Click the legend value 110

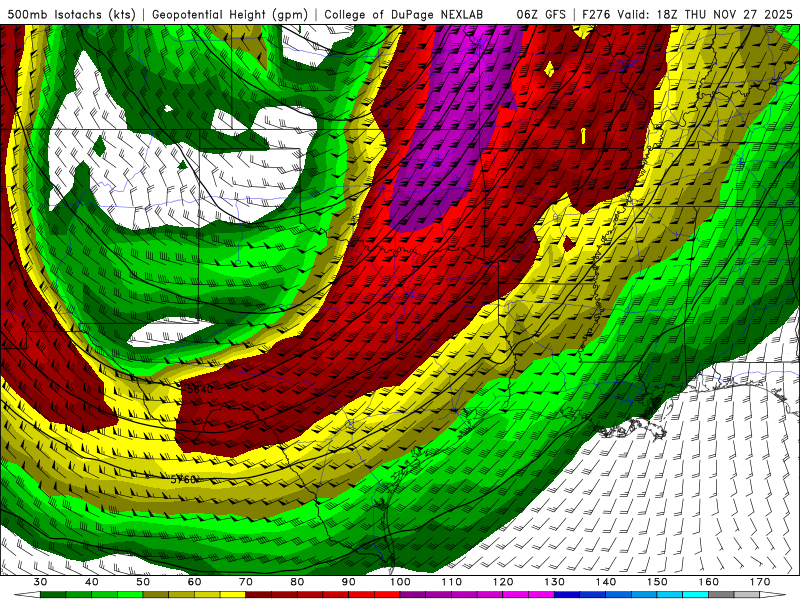coord(452,582)
